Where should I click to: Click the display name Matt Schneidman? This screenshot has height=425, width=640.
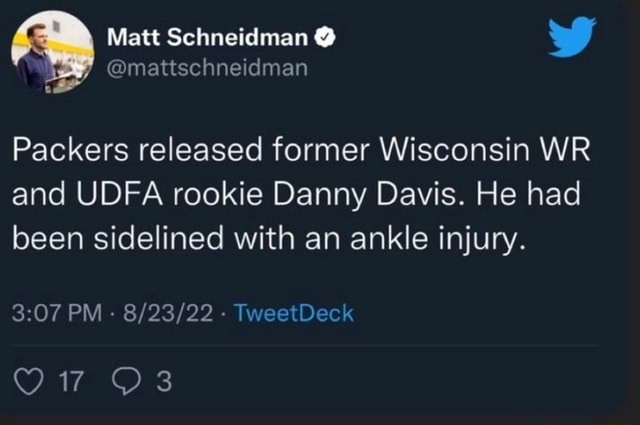click(209, 40)
